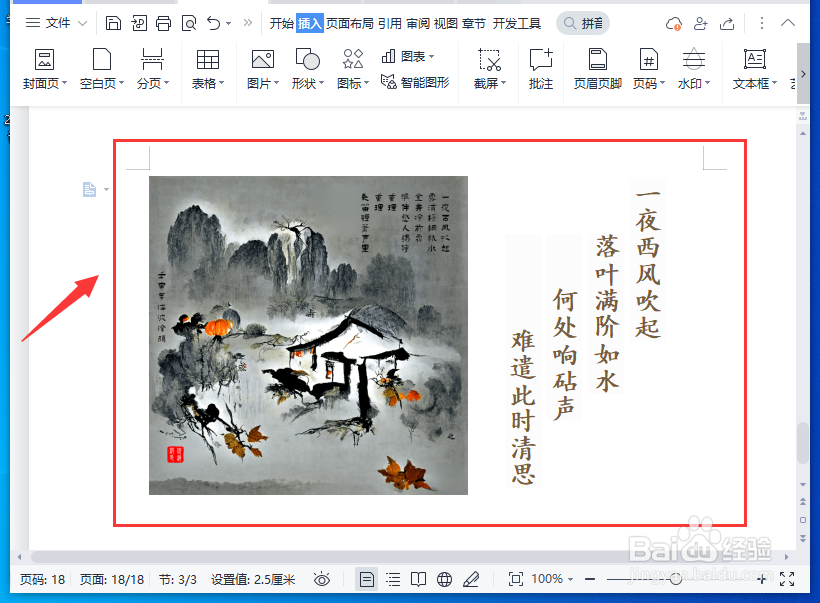Screen dimensions: 820x603
Task: Click the collaboration add-user icon
Action: (700, 24)
